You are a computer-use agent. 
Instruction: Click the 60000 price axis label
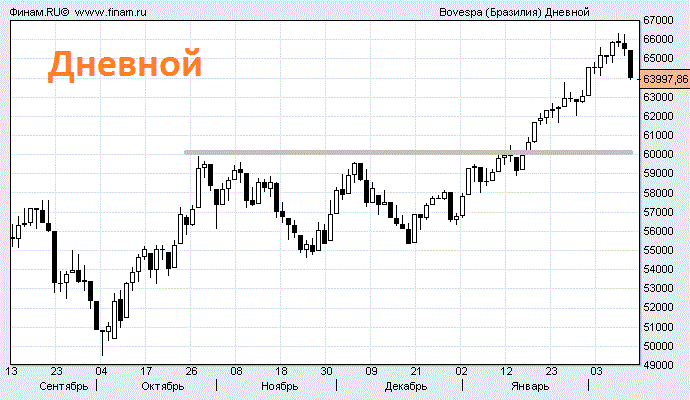pyautogui.click(x=657, y=155)
